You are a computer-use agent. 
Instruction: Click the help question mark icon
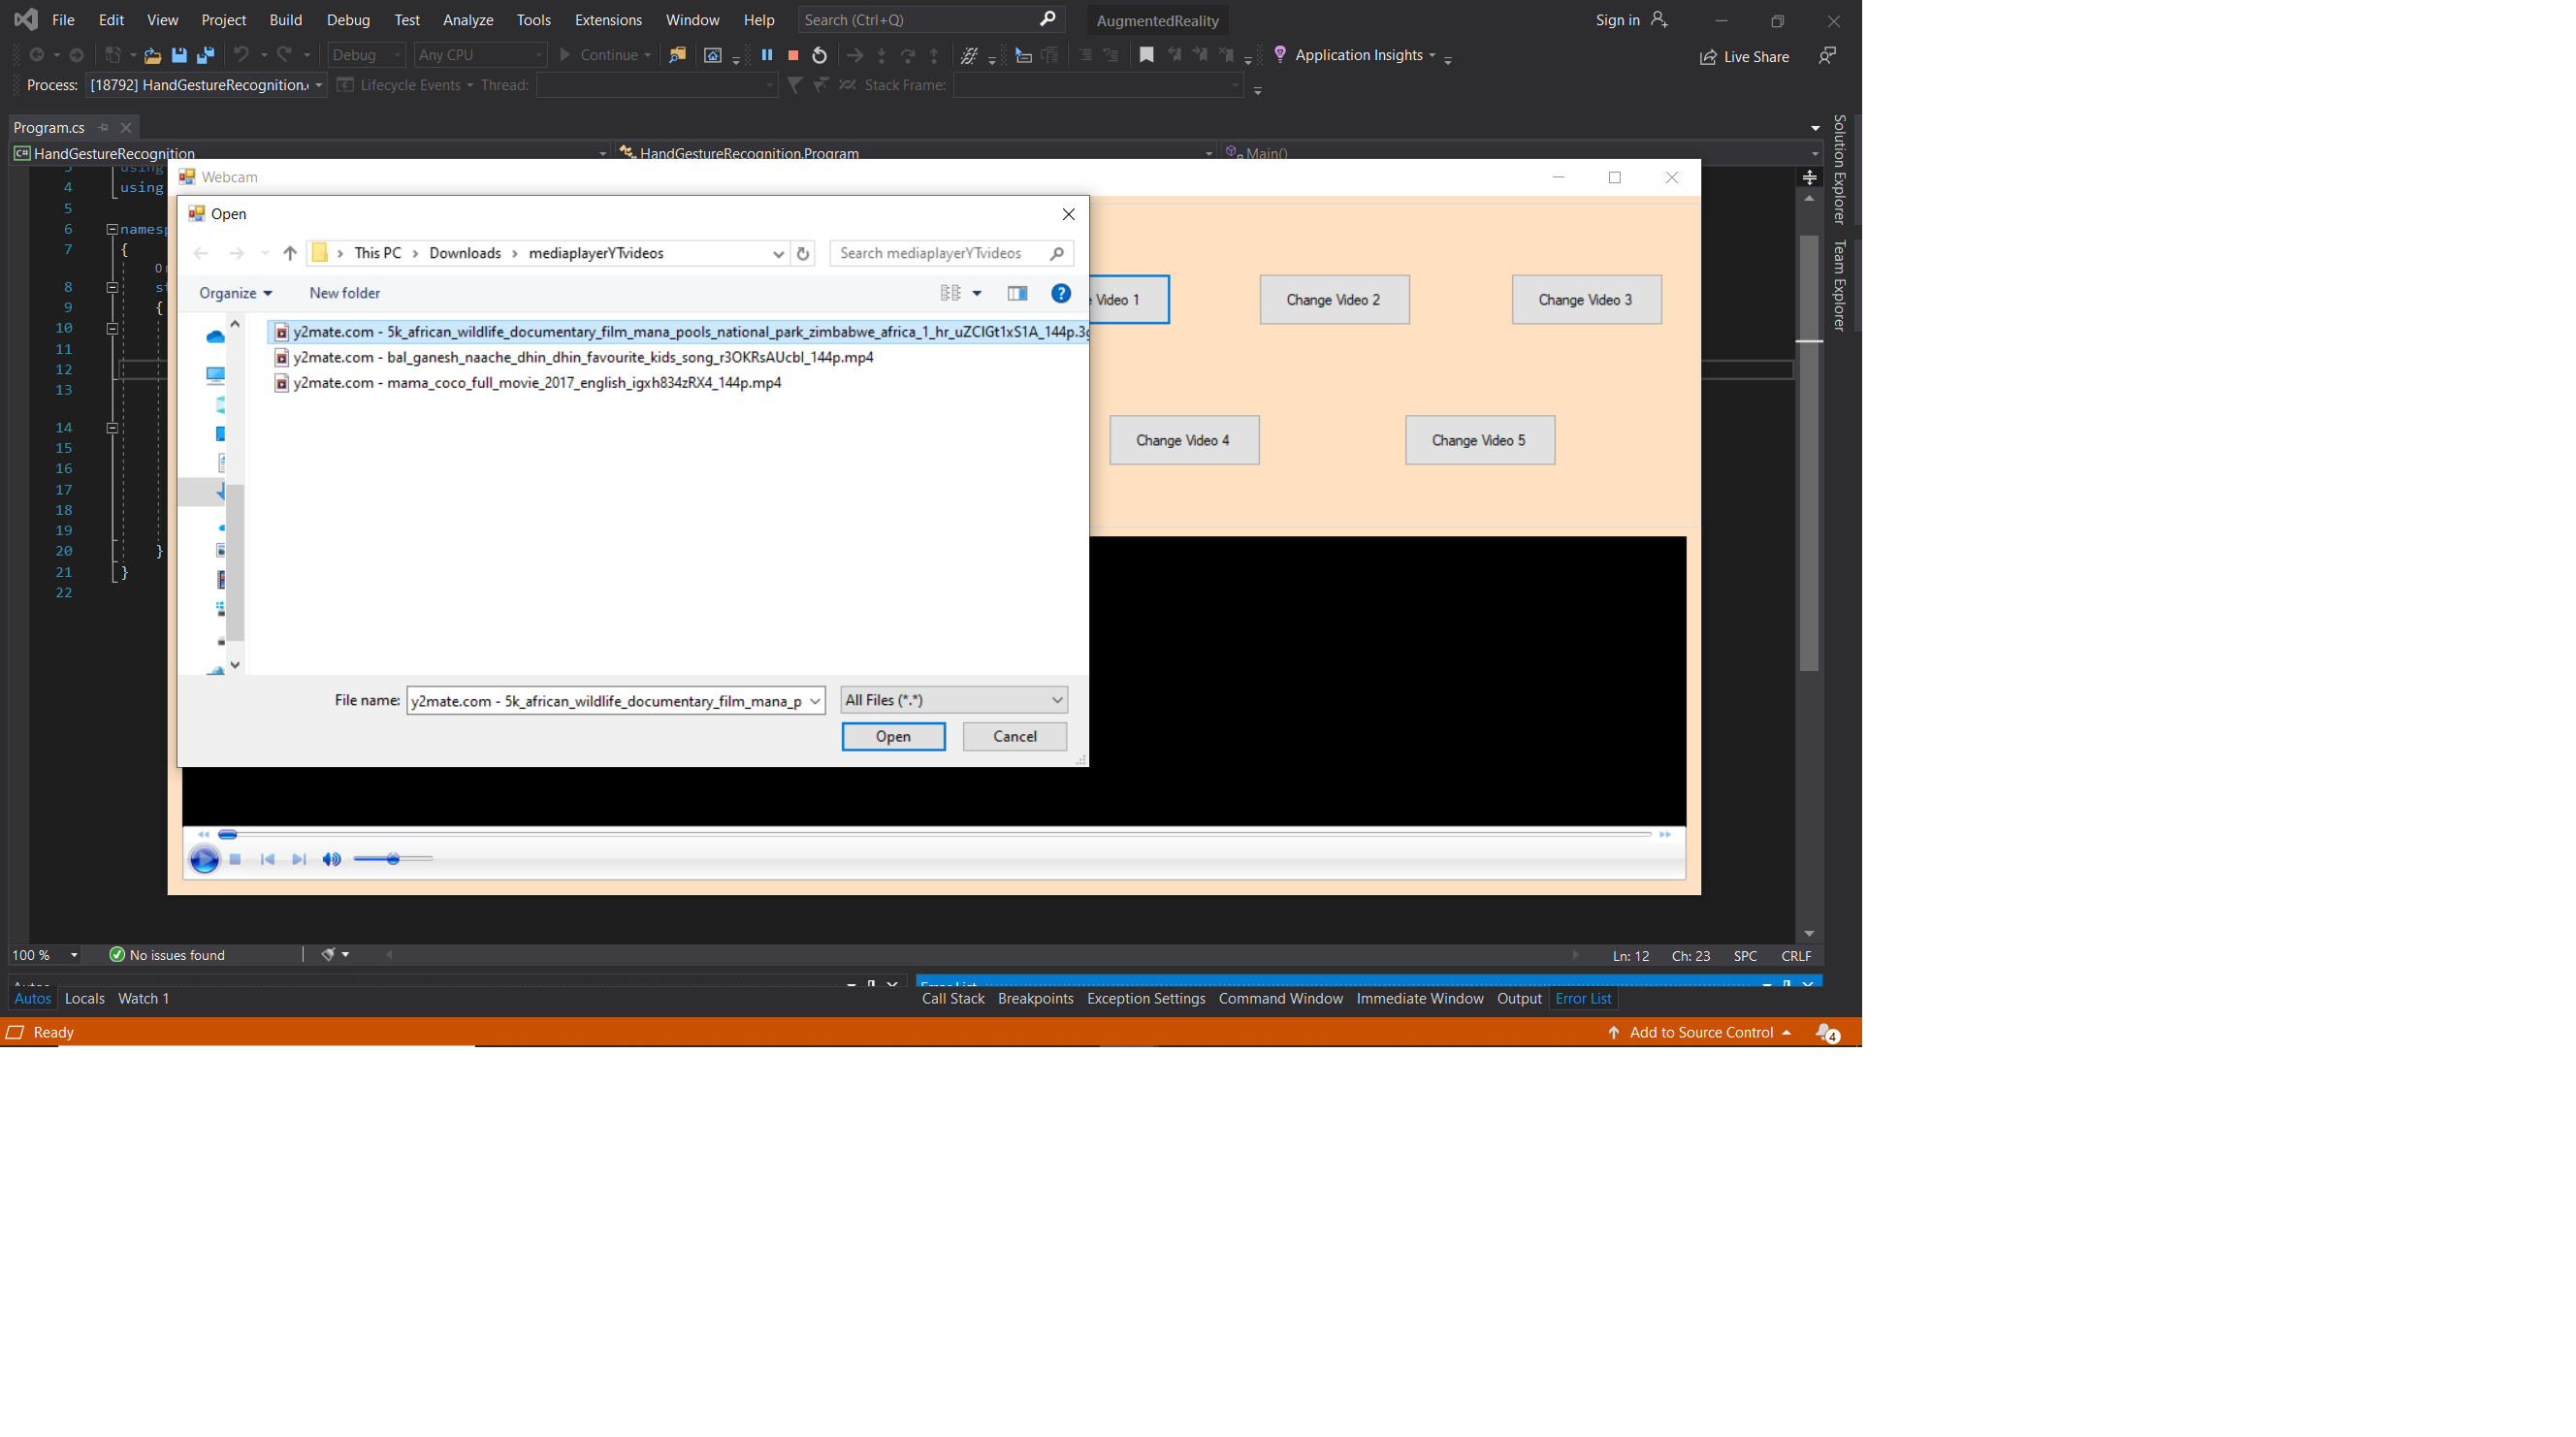(x=1060, y=293)
